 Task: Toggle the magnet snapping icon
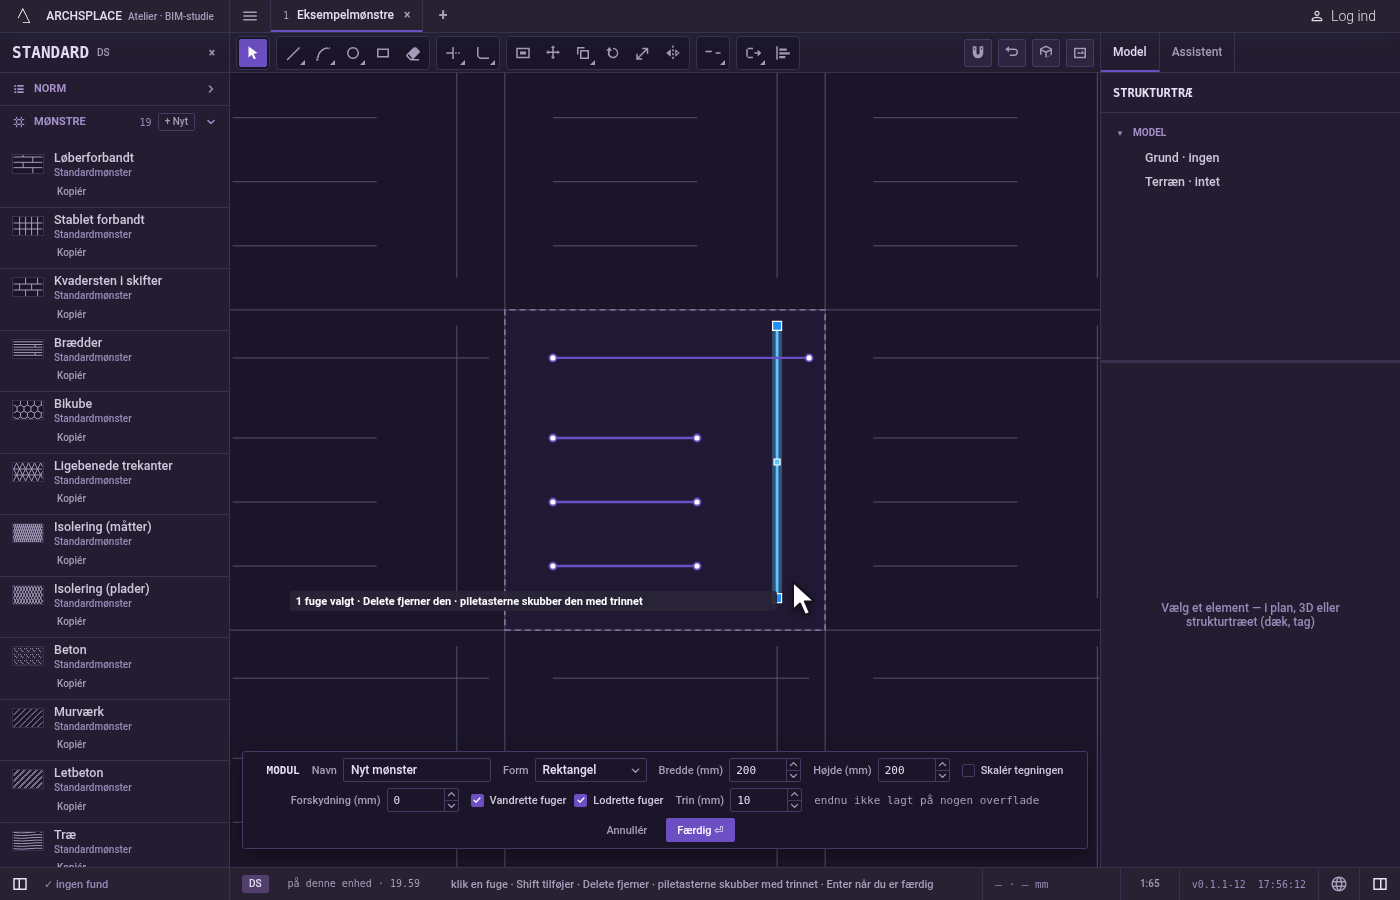[978, 53]
